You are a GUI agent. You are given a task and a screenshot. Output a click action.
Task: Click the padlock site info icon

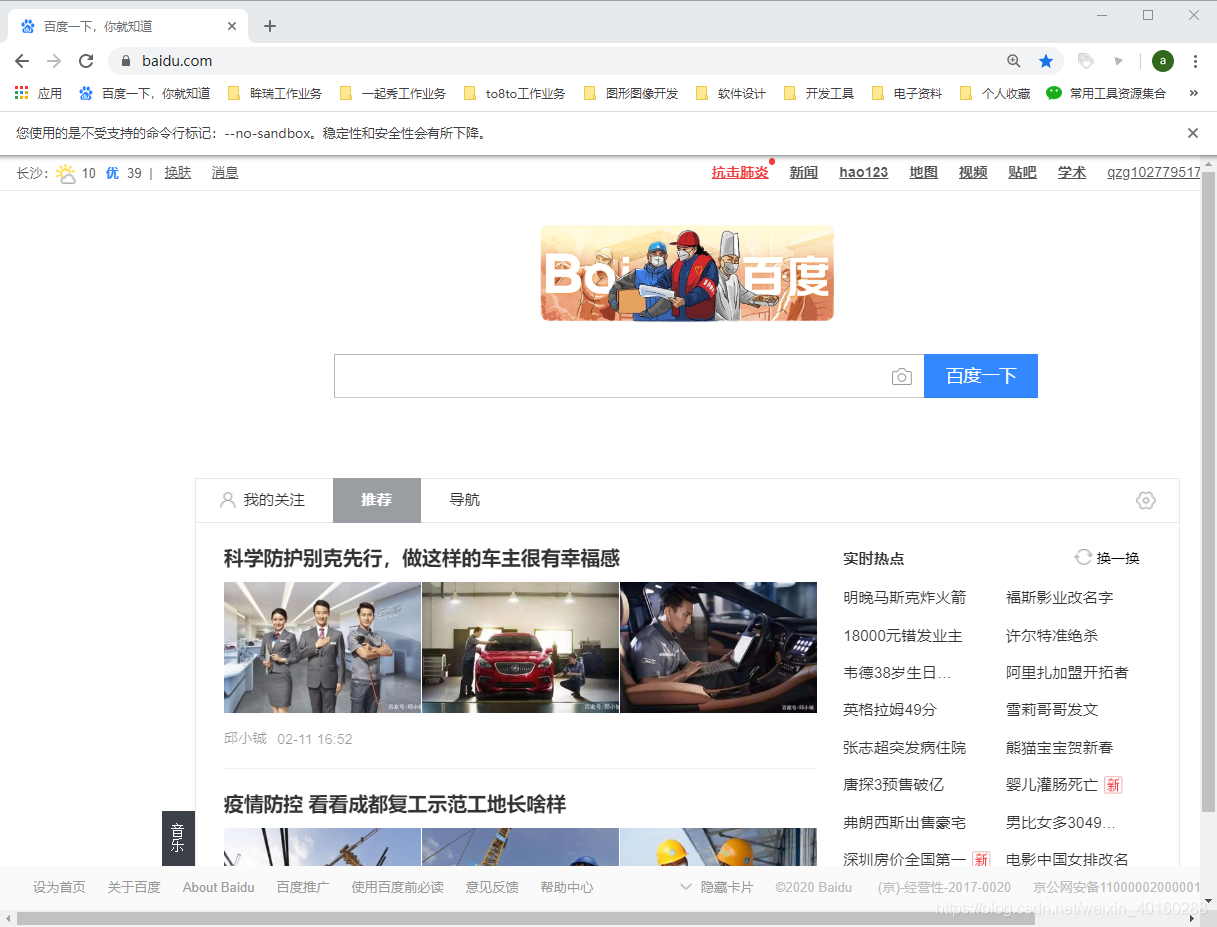[126, 61]
